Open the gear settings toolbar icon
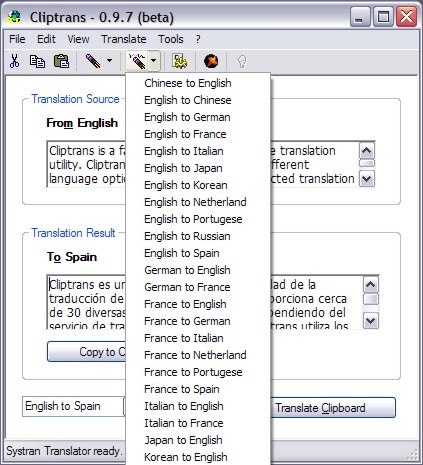The height and width of the screenshot is (465, 423). point(180,61)
